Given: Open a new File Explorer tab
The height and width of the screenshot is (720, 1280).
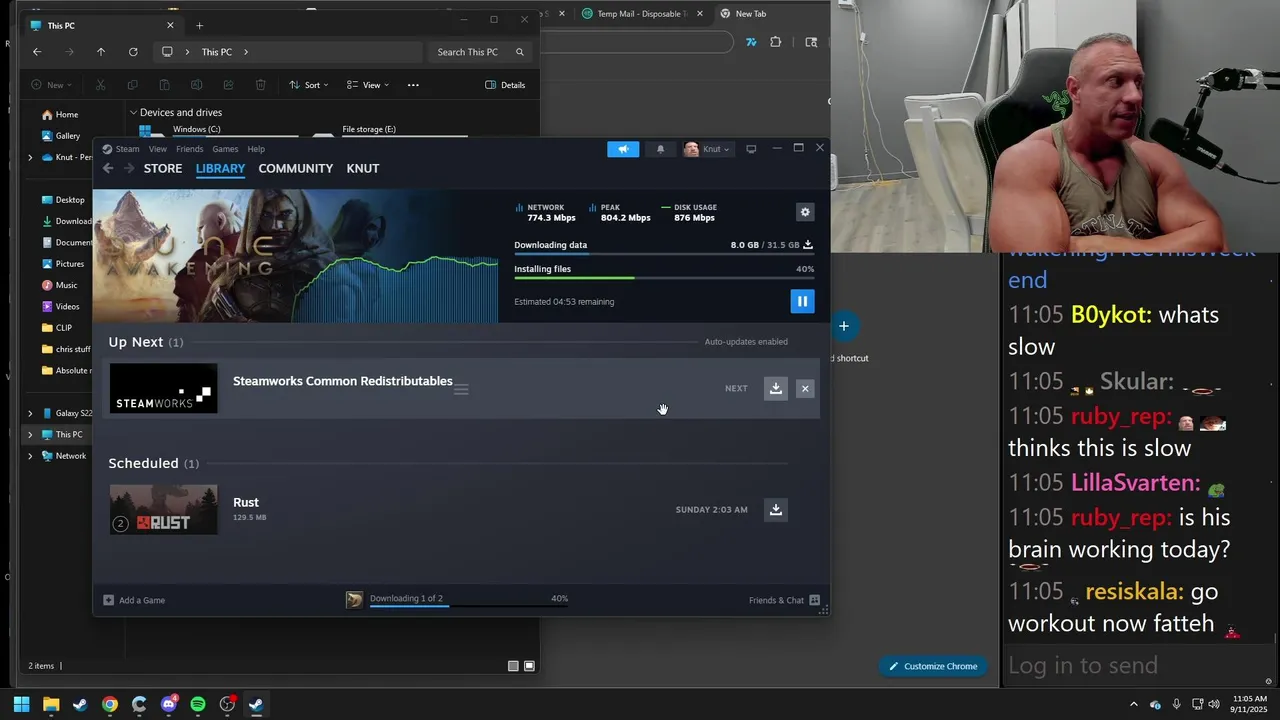Looking at the screenshot, I should (199, 25).
